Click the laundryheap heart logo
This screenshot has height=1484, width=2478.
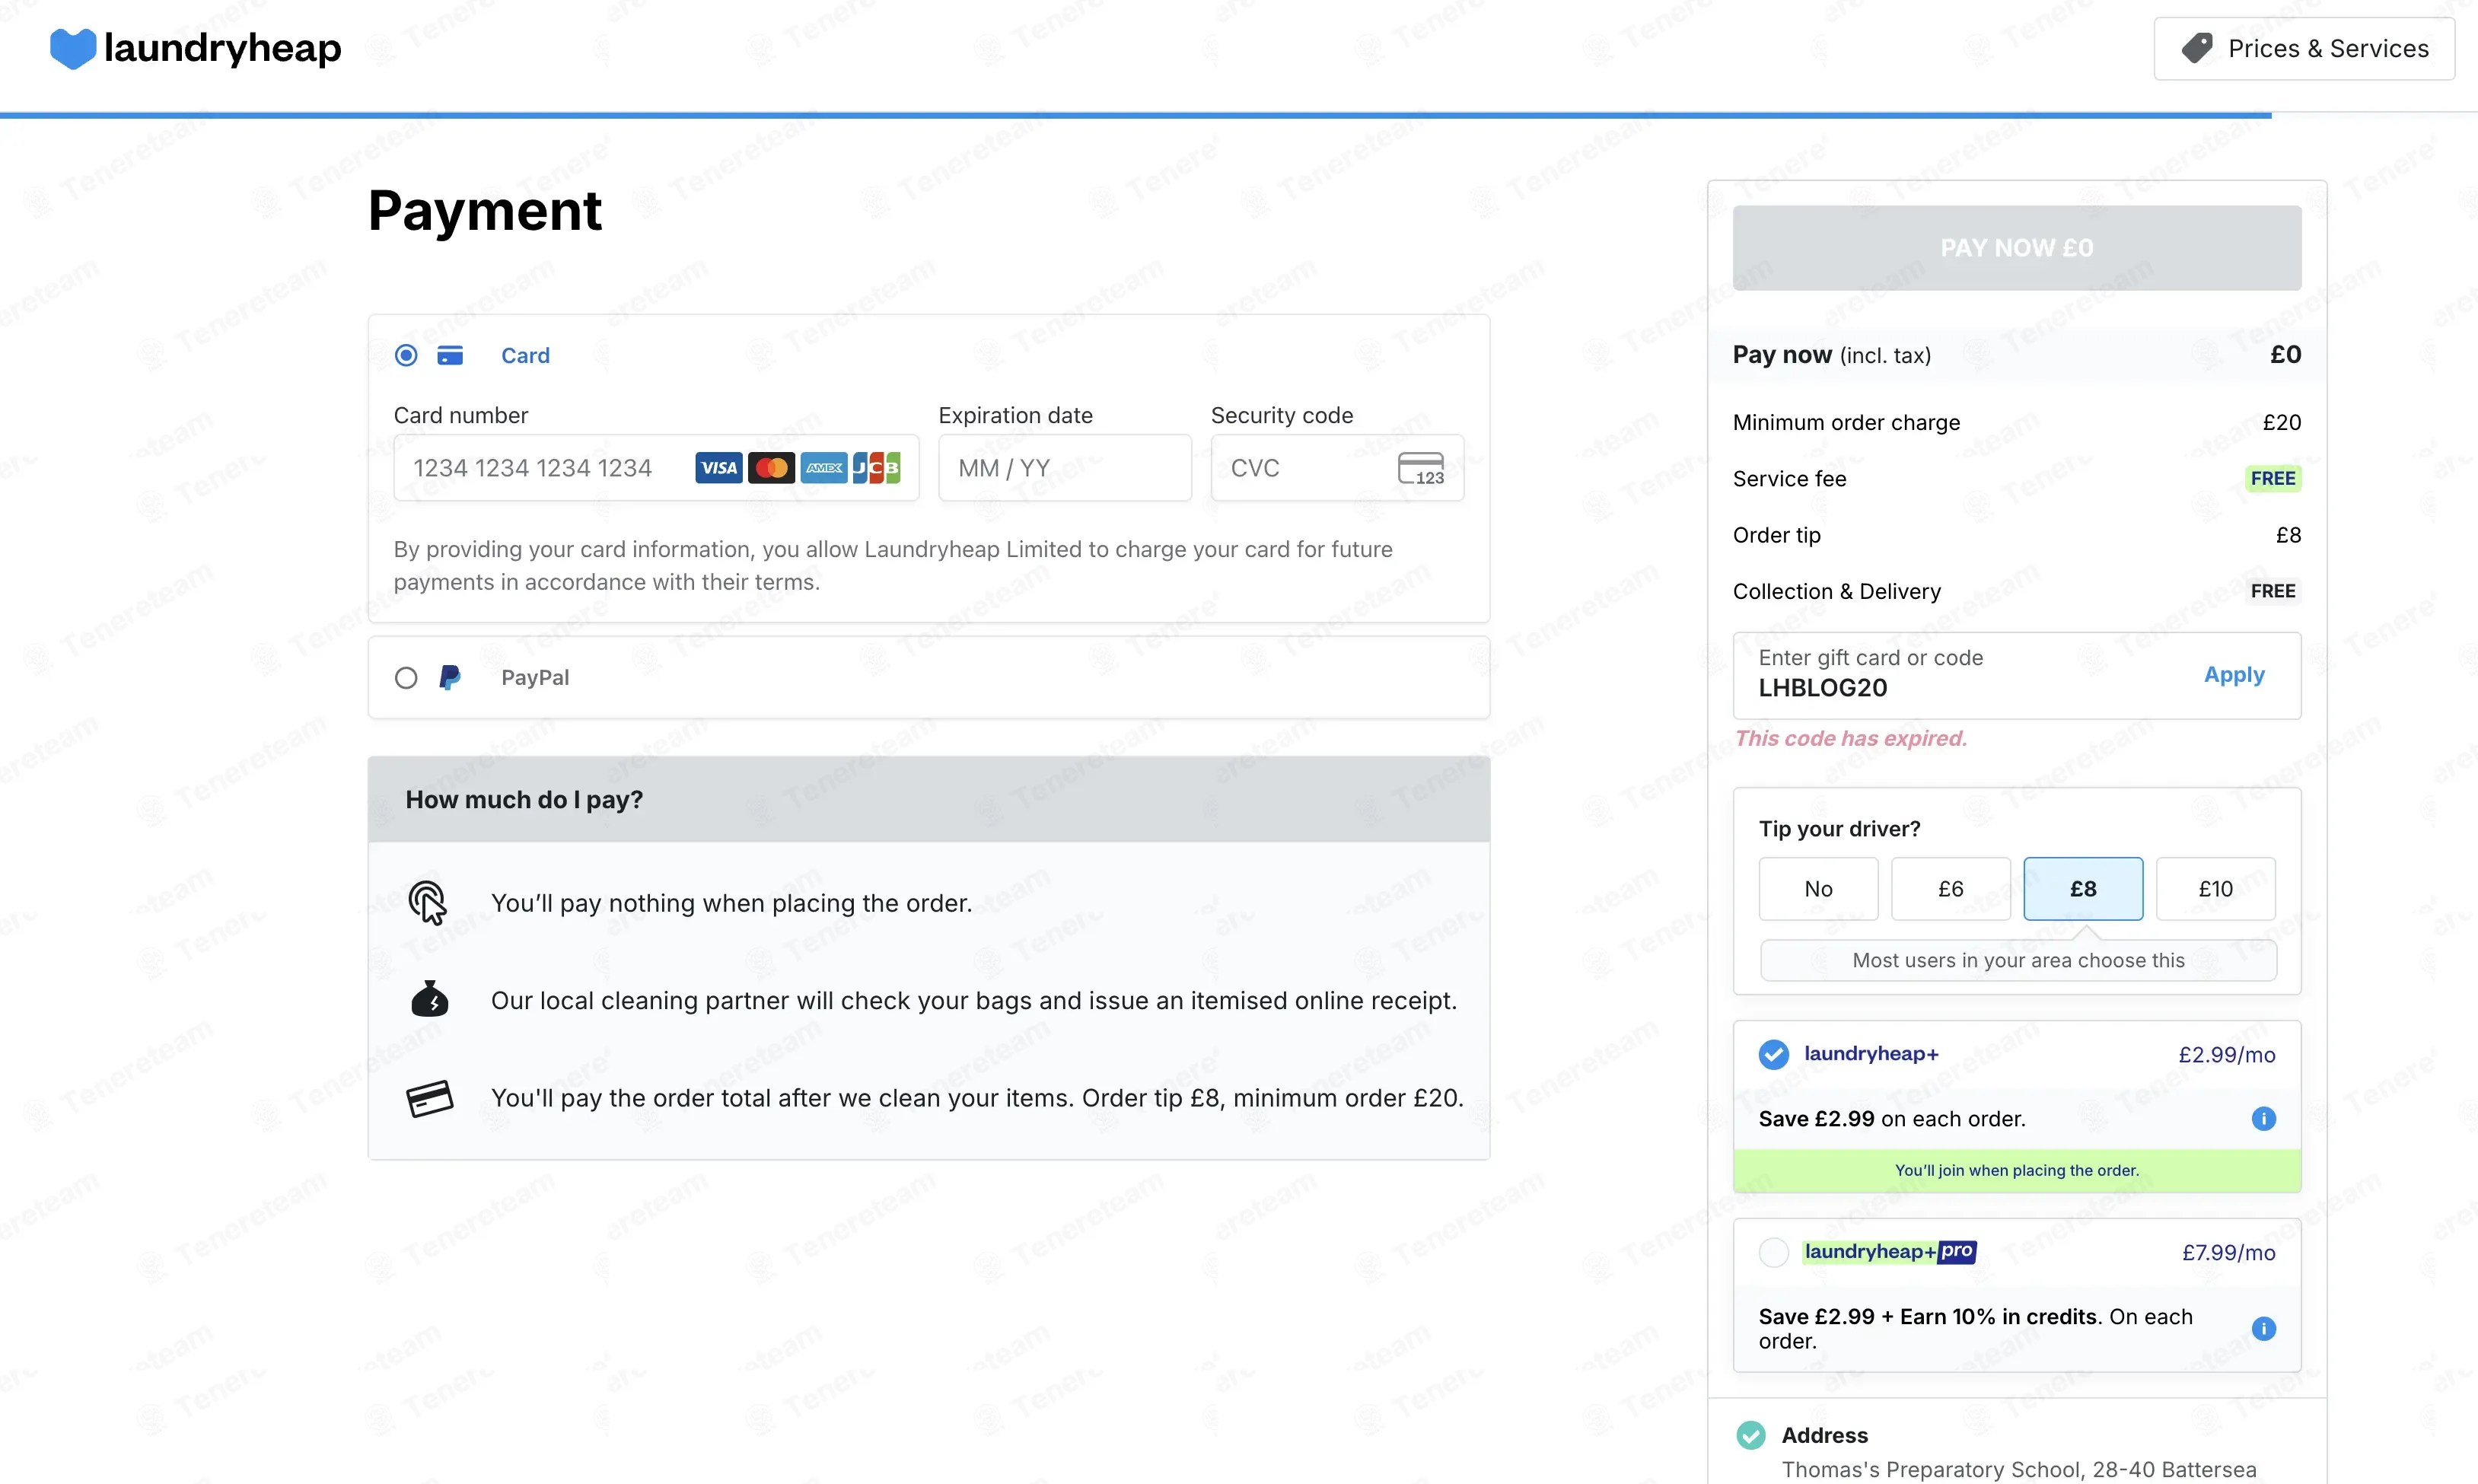click(x=73, y=48)
